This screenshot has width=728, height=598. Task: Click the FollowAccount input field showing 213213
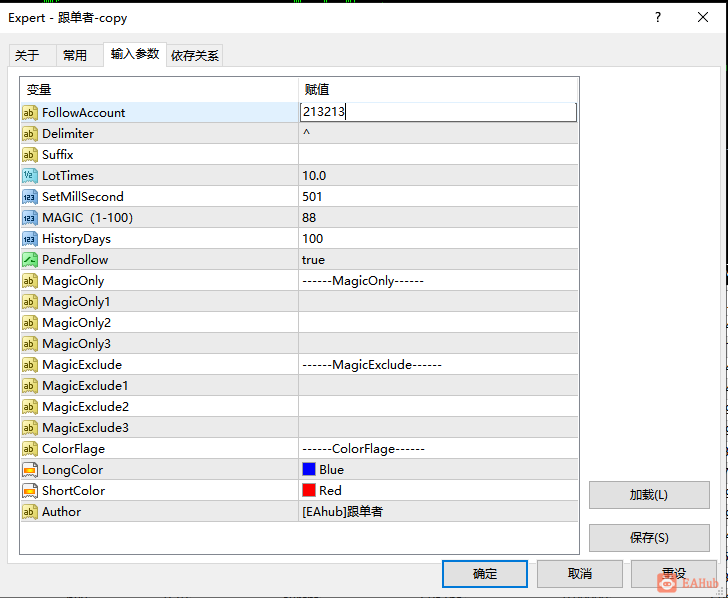point(438,112)
